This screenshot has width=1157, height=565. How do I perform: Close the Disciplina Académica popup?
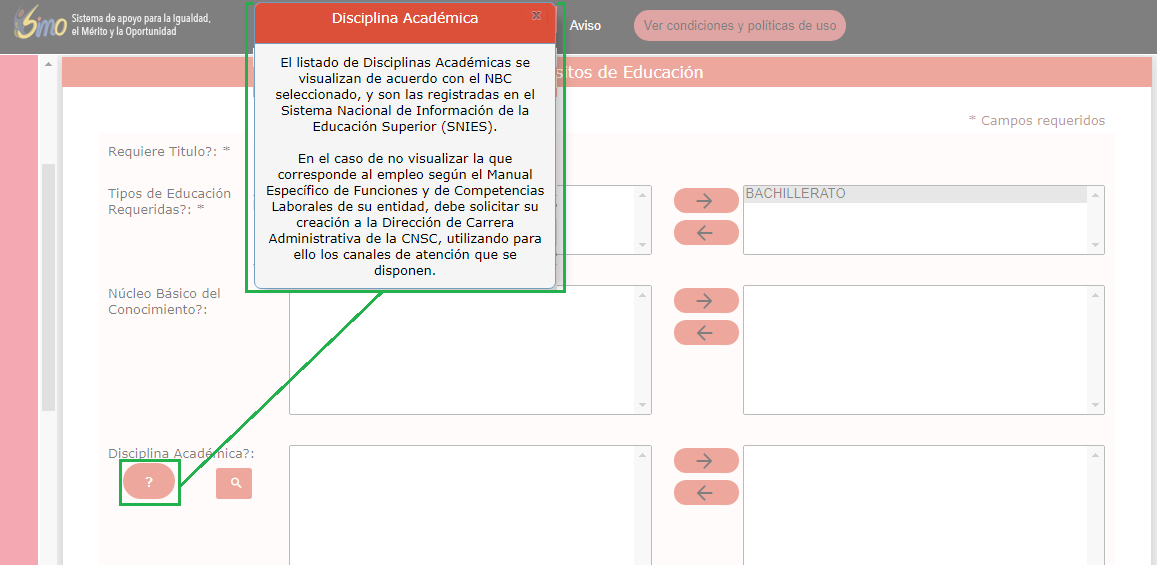click(x=537, y=16)
